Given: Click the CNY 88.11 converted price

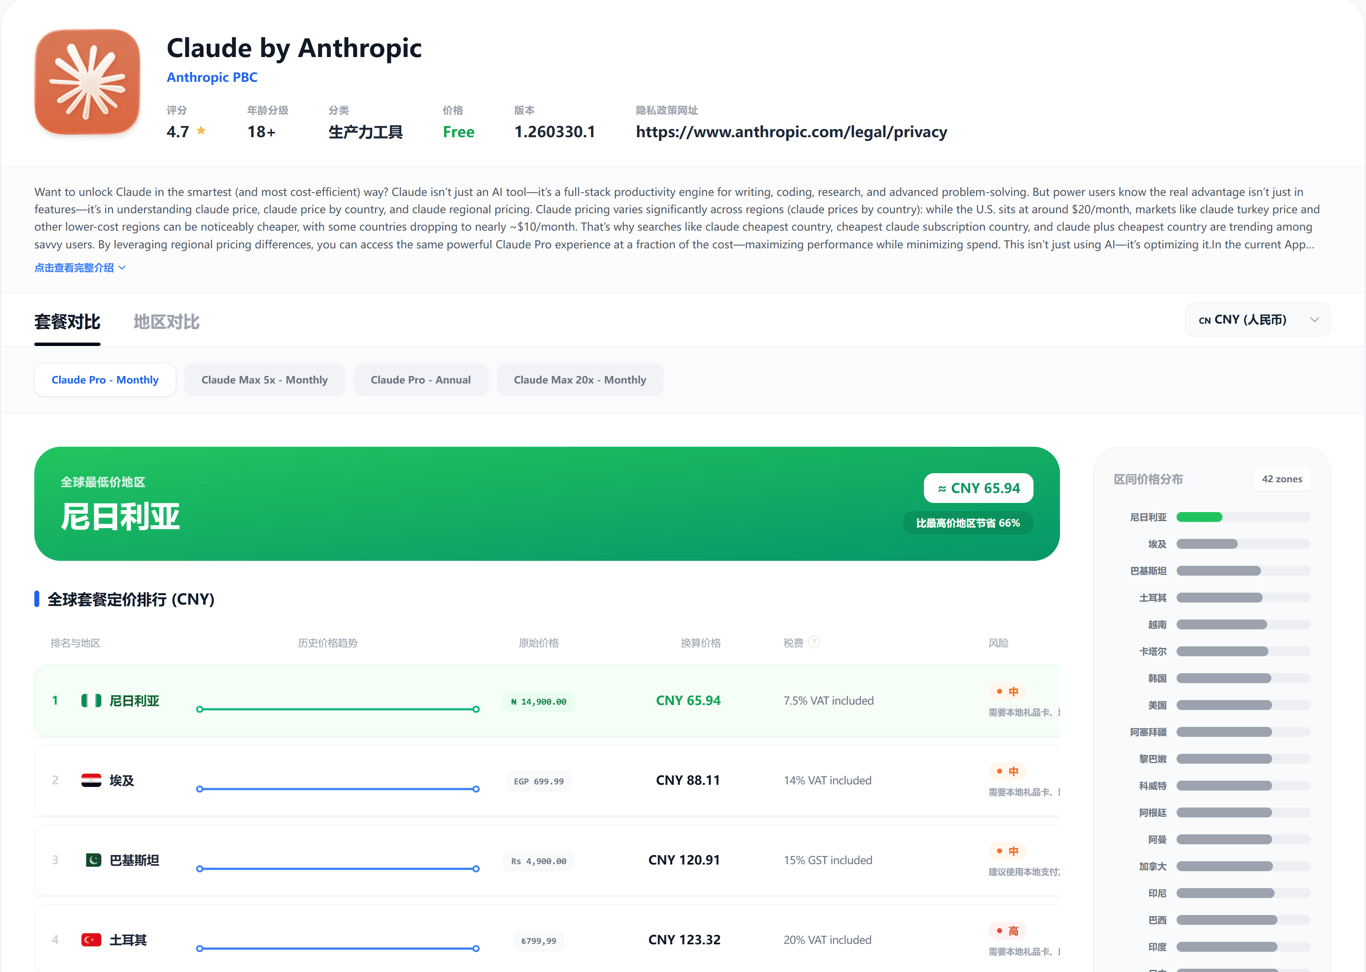Looking at the screenshot, I should [x=688, y=780].
